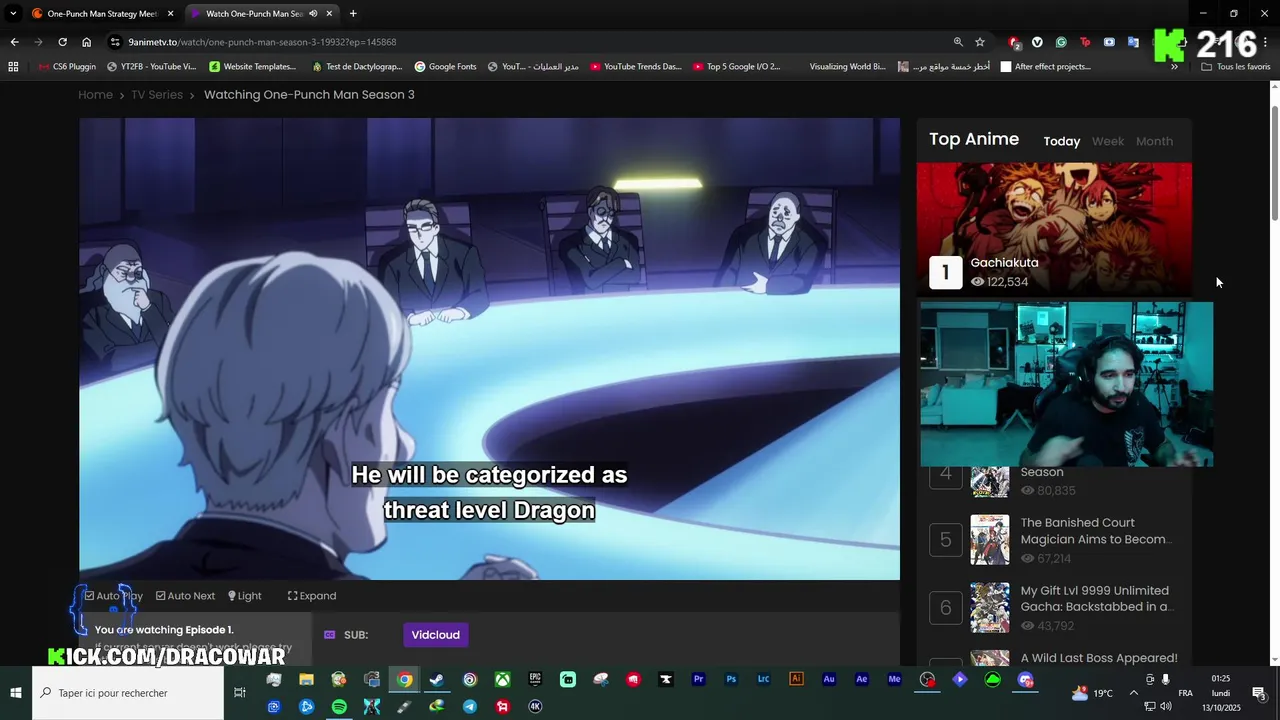The image size is (1280, 720).
Task: Open a new browser tab with plus
Action: click(353, 14)
